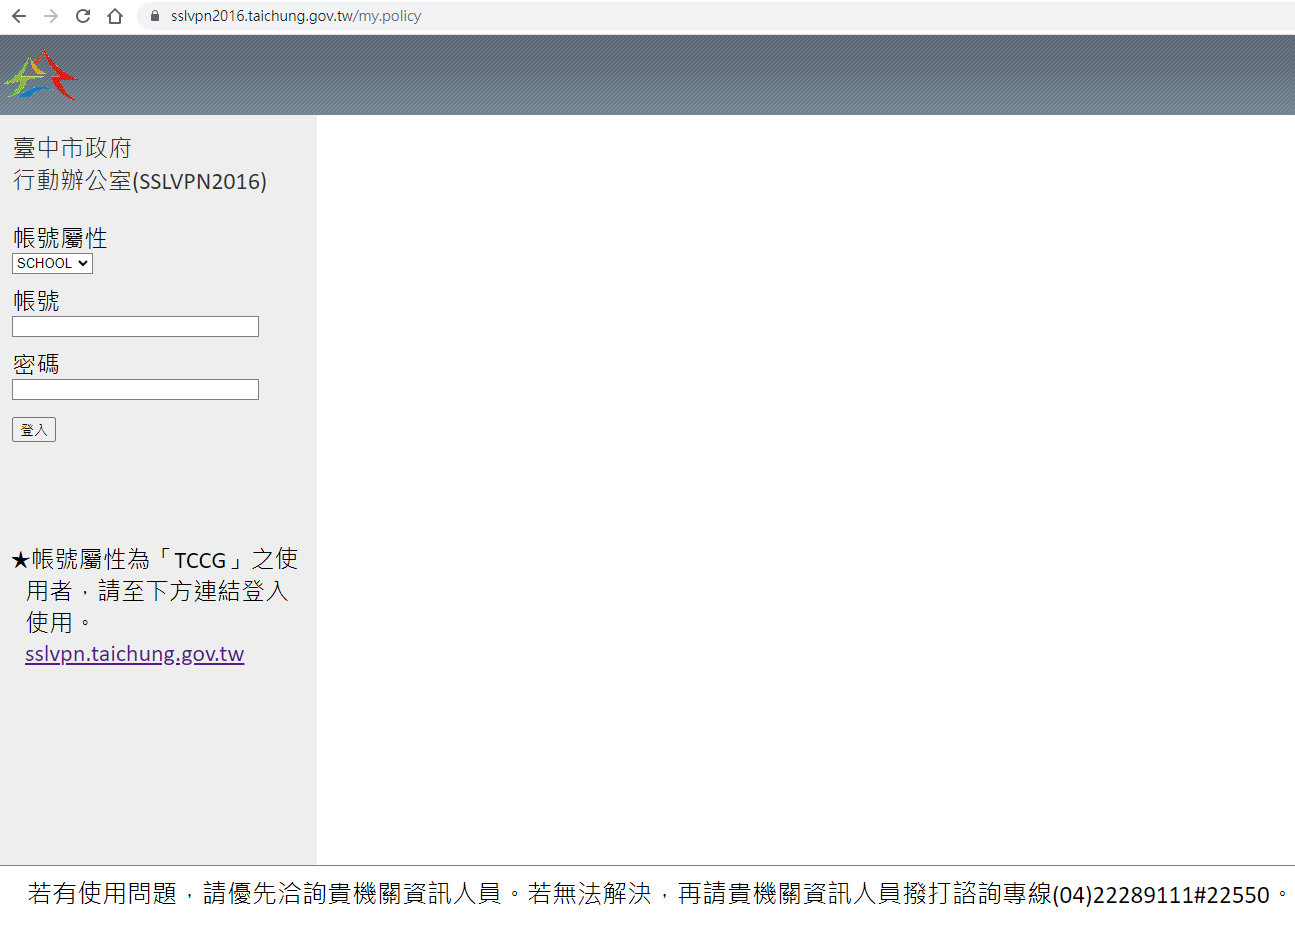Click the 登入 login button
Image resolution: width=1295 pixels, height=927 pixels.
point(34,429)
